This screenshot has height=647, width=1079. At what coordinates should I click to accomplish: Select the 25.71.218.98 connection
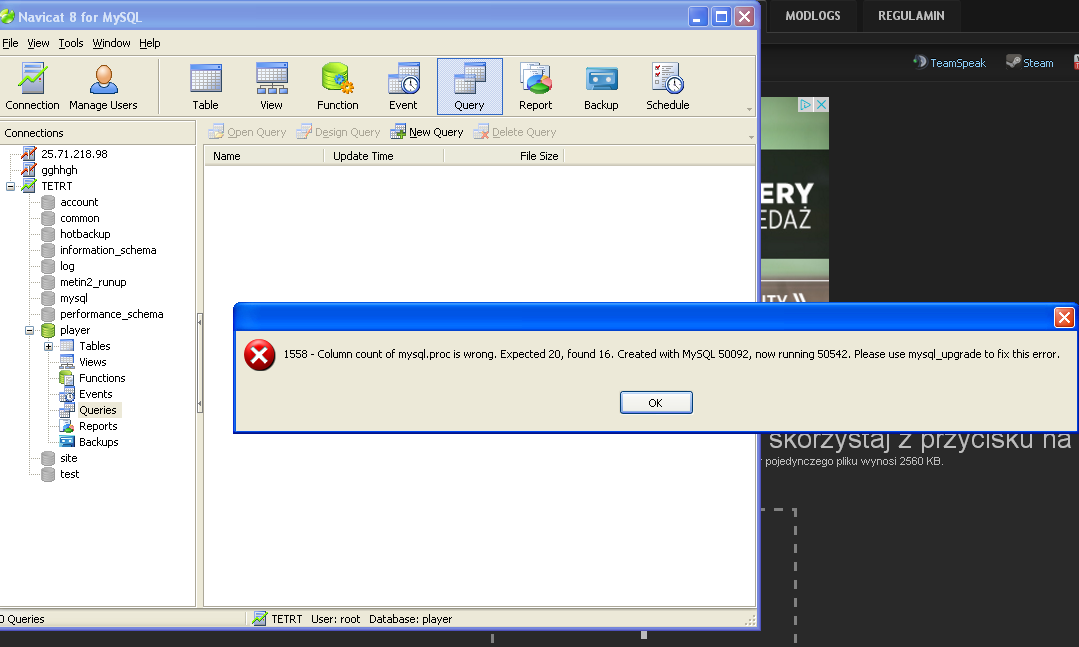tap(74, 154)
